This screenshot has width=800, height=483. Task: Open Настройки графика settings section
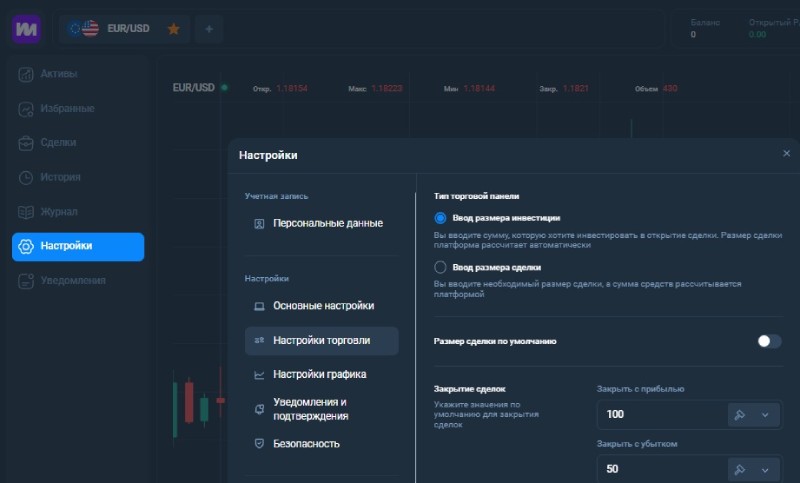[319, 374]
